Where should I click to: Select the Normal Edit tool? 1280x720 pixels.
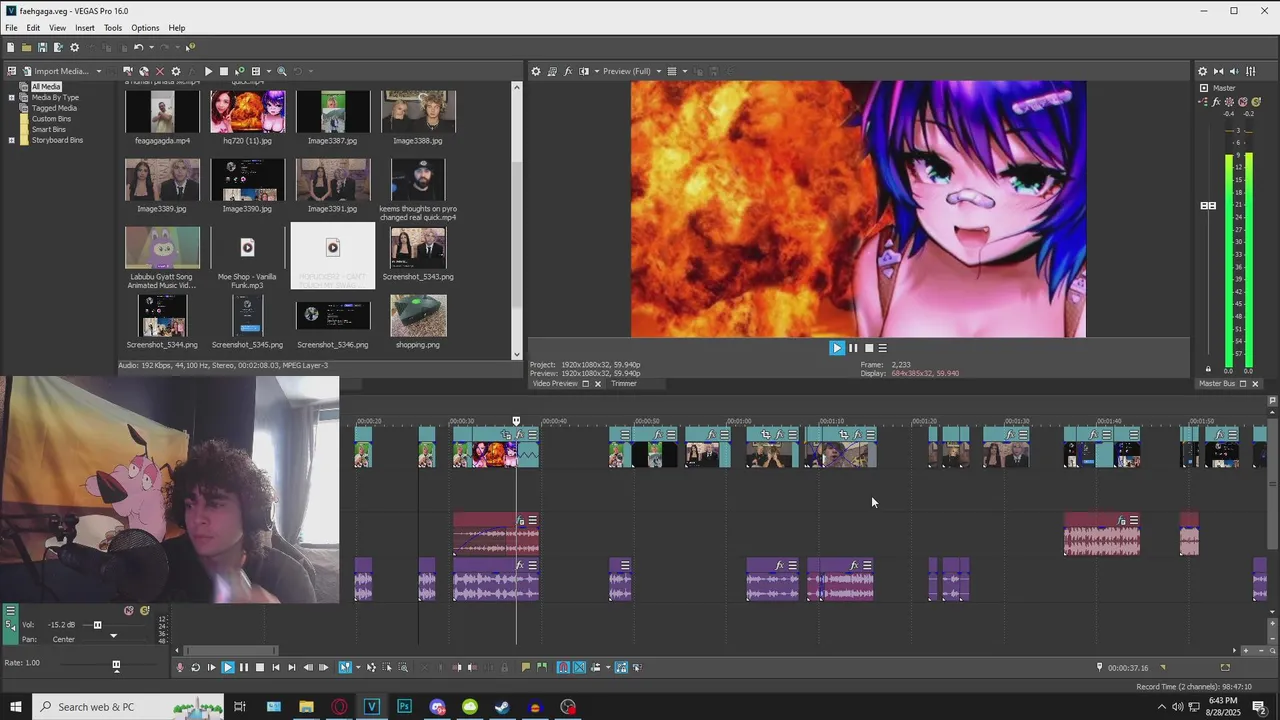345,667
